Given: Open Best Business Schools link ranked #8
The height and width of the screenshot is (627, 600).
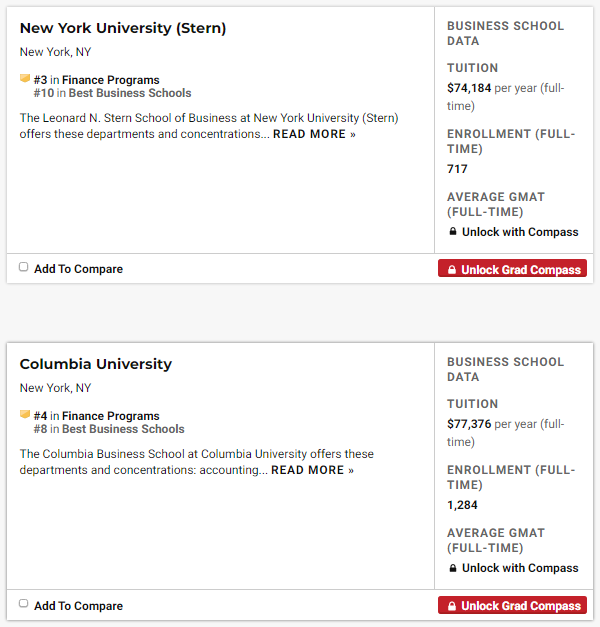Looking at the screenshot, I should pyautogui.click(x=123, y=429).
